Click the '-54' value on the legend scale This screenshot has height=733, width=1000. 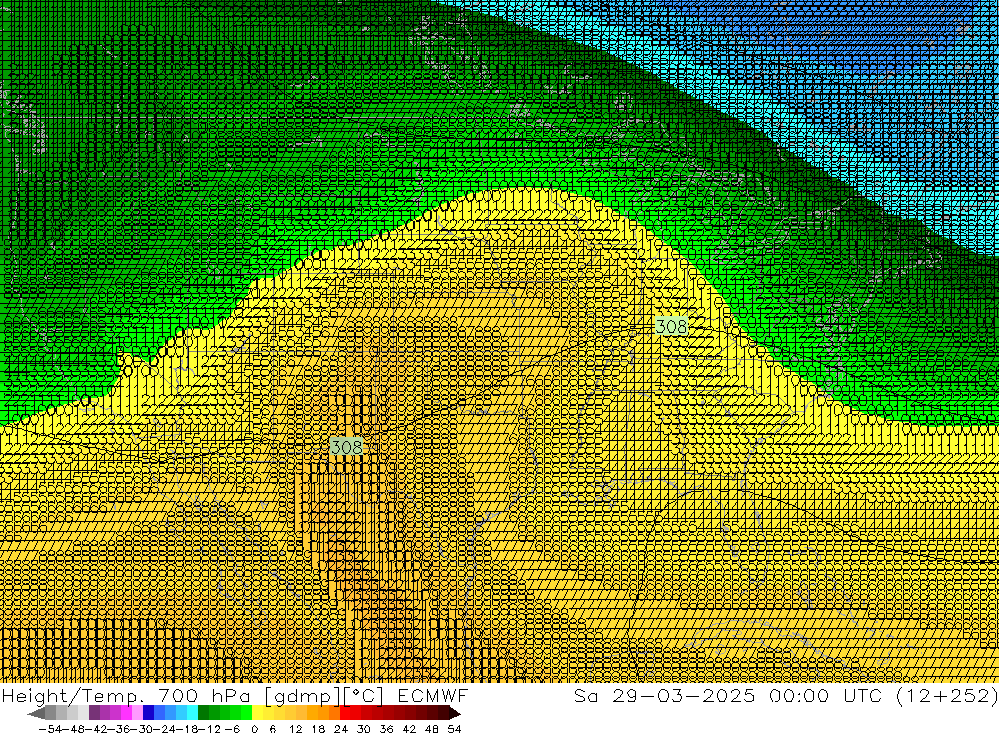click(48, 728)
